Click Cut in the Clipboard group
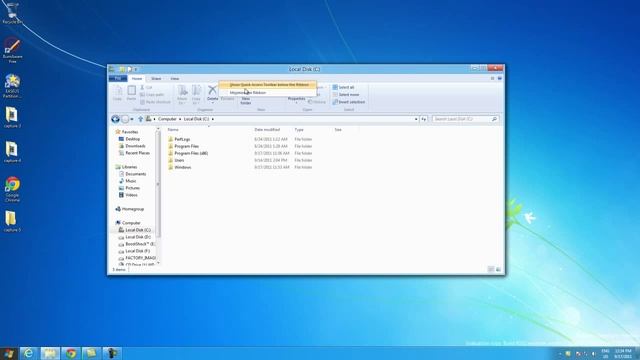Image resolution: width=640 pixels, height=360 pixels. [x=146, y=87]
